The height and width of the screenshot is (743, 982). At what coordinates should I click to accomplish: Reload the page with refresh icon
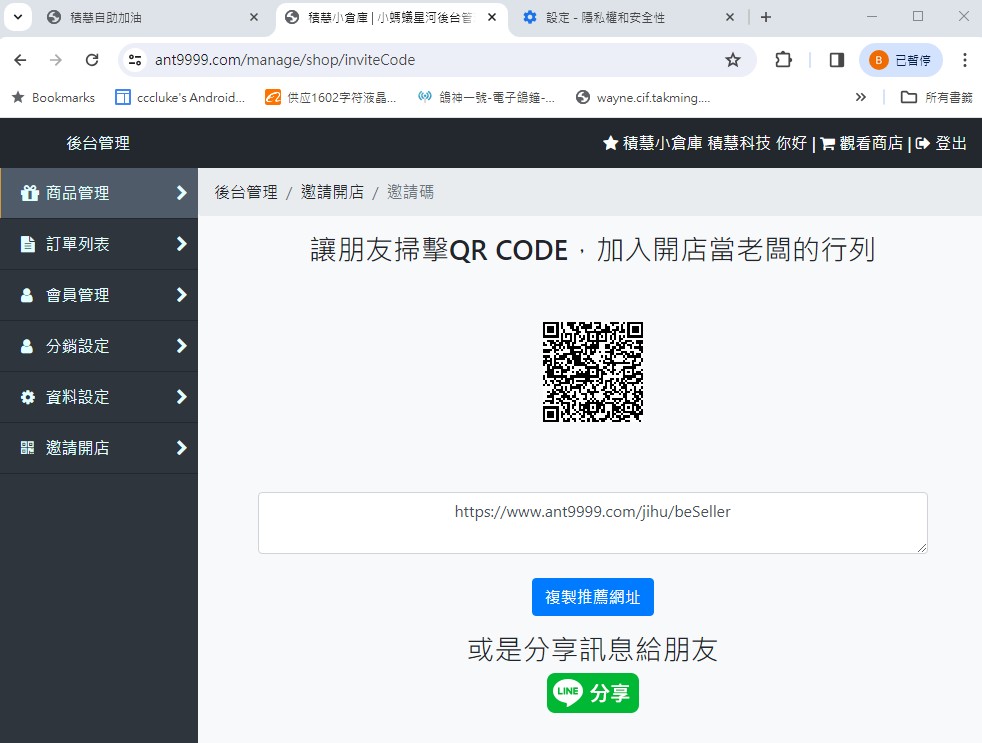(92, 60)
